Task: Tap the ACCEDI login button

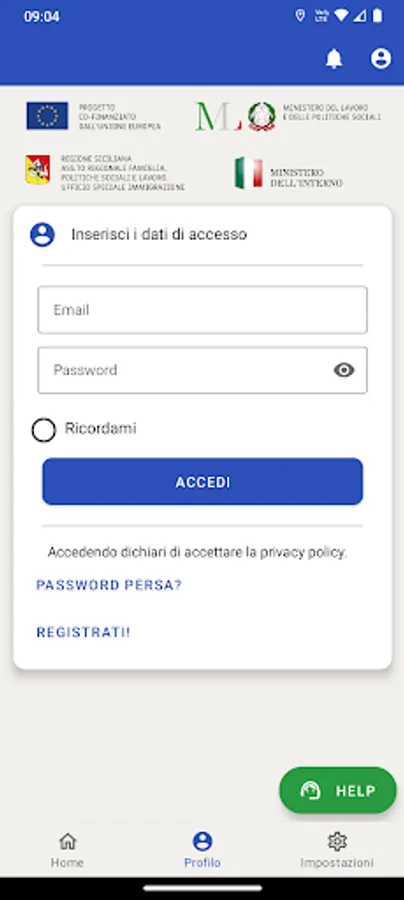Action: pyautogui.click(x=203, y=482)
